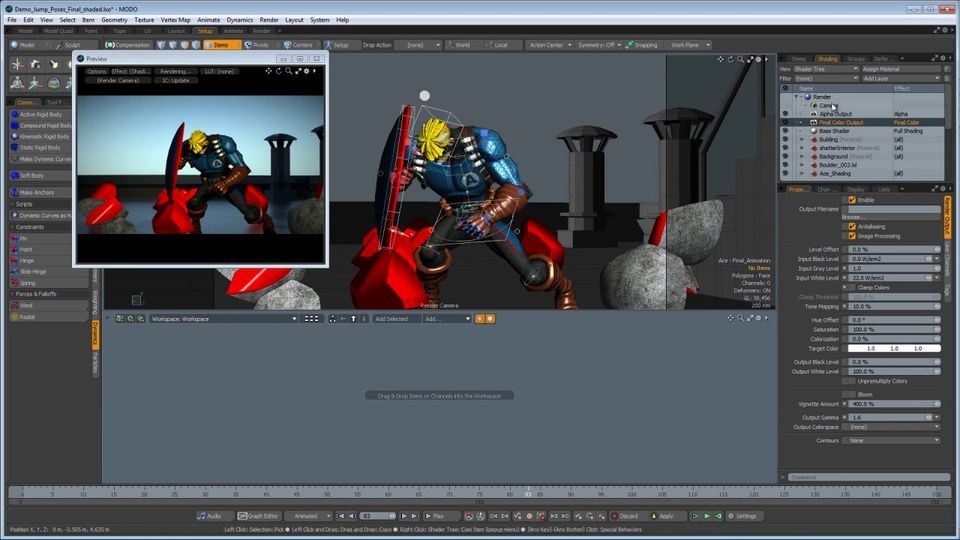Hide the Building material layer
This screenshot has height=540, width=960.
point(785,139)
